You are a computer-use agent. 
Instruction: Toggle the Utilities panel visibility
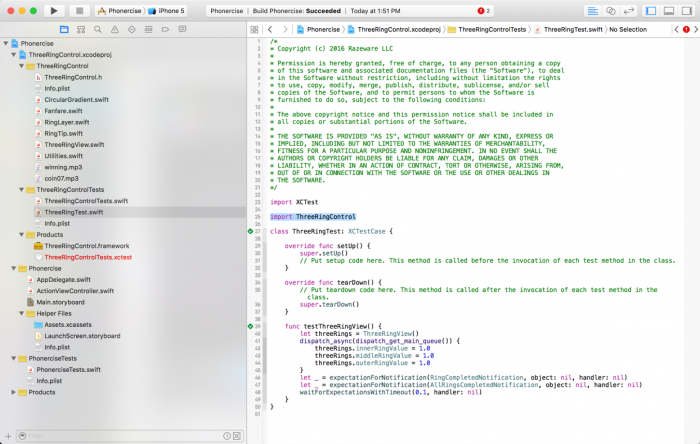click(686, 11)
